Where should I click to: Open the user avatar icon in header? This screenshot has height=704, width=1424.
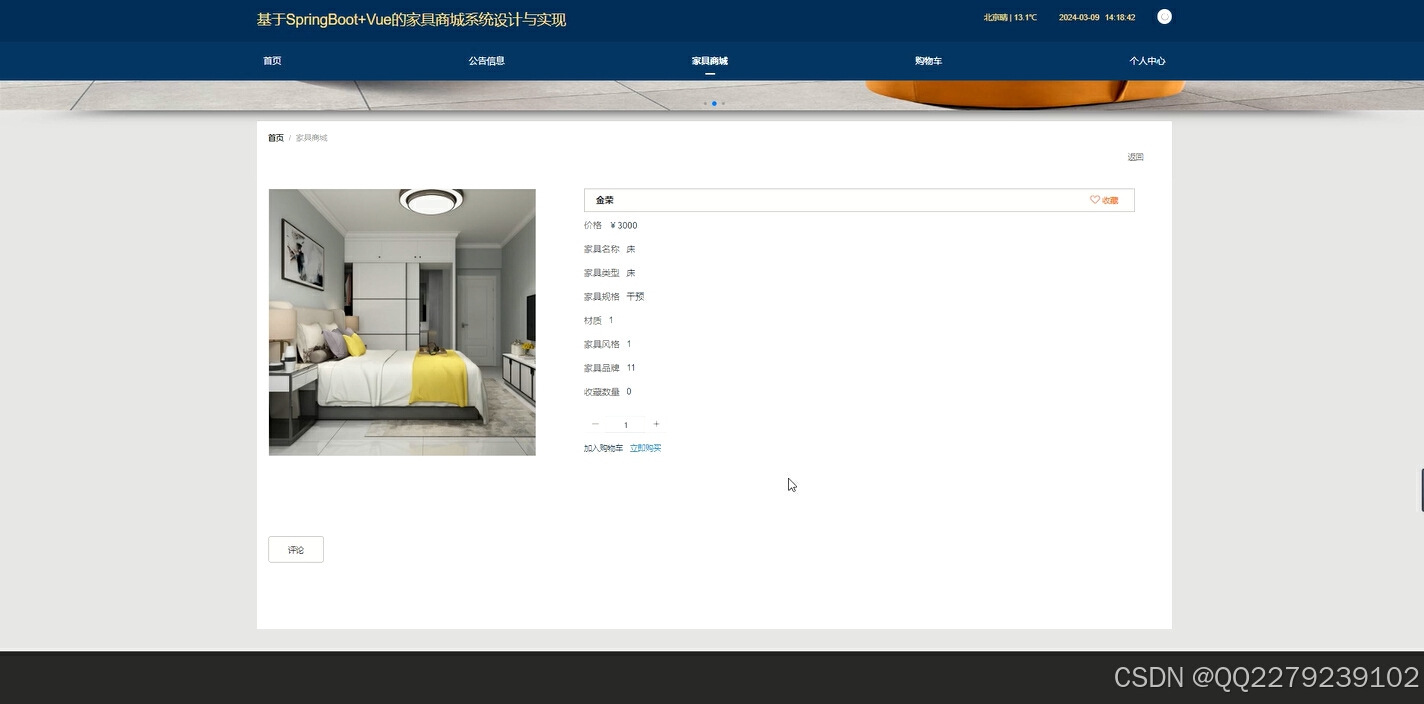pyautogui.click(x=1163, y=17)
